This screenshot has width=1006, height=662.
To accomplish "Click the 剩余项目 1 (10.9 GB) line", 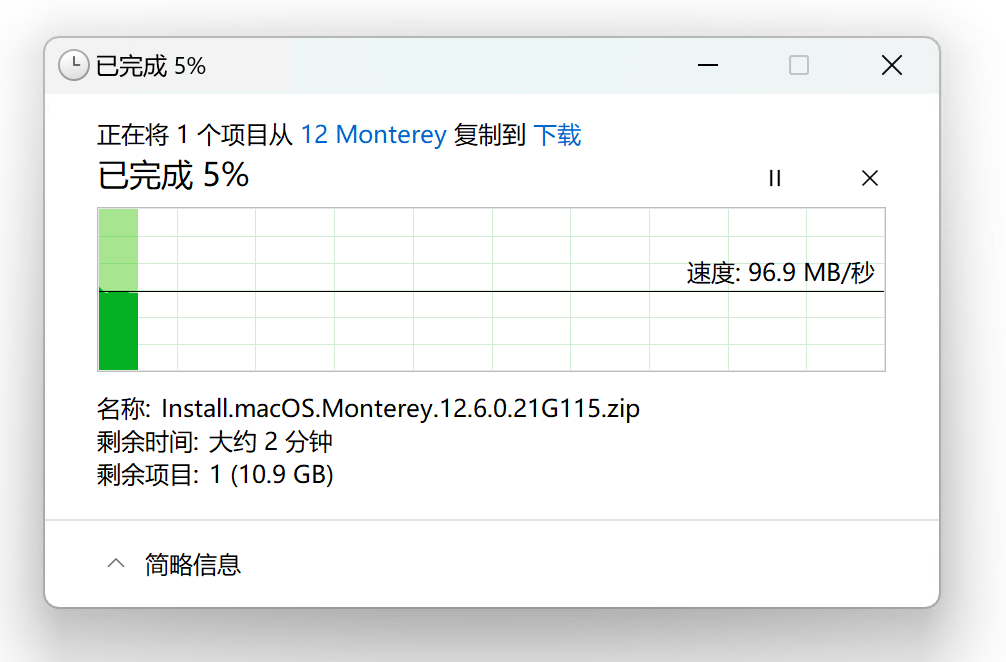I will (215, 474).
